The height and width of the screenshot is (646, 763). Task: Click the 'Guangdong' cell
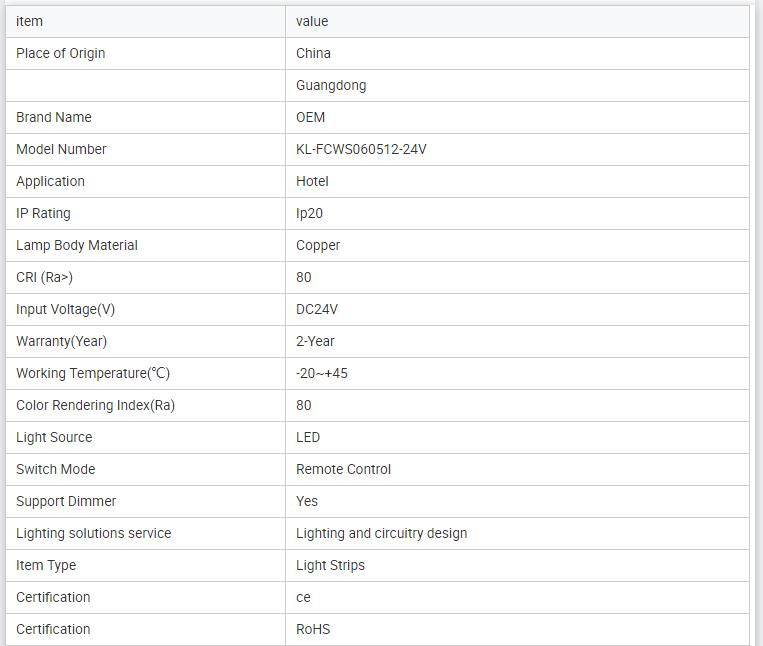[x=331, y=85]
